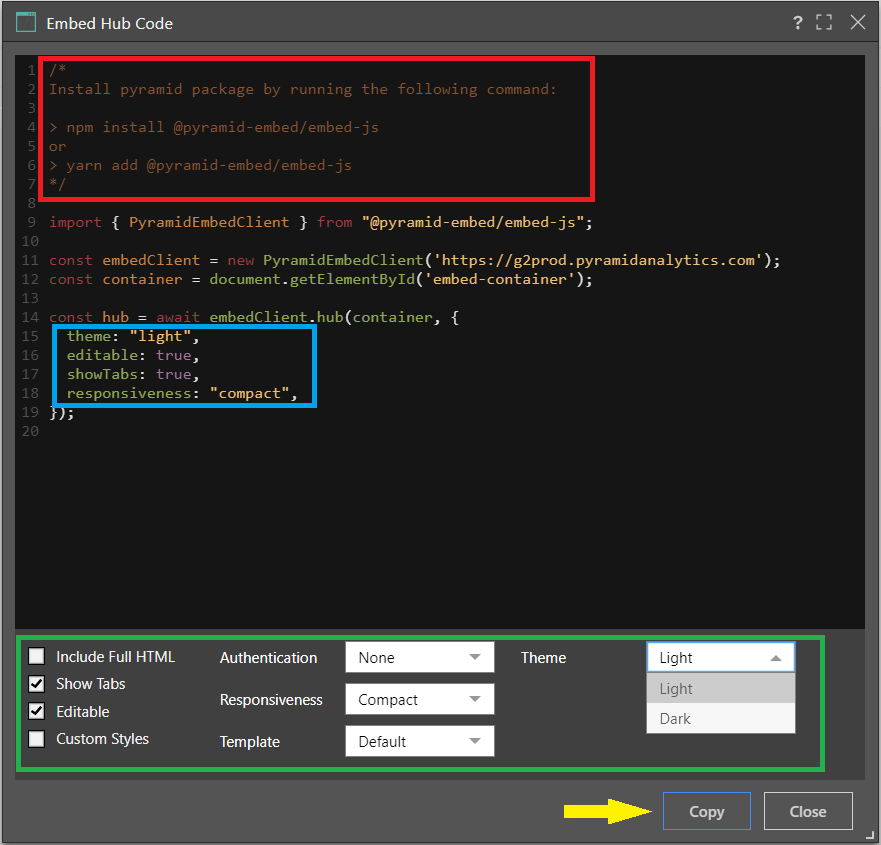This screenshot has width=881, height=845.
Task: Click the Close button
Action: coord(808,811)
